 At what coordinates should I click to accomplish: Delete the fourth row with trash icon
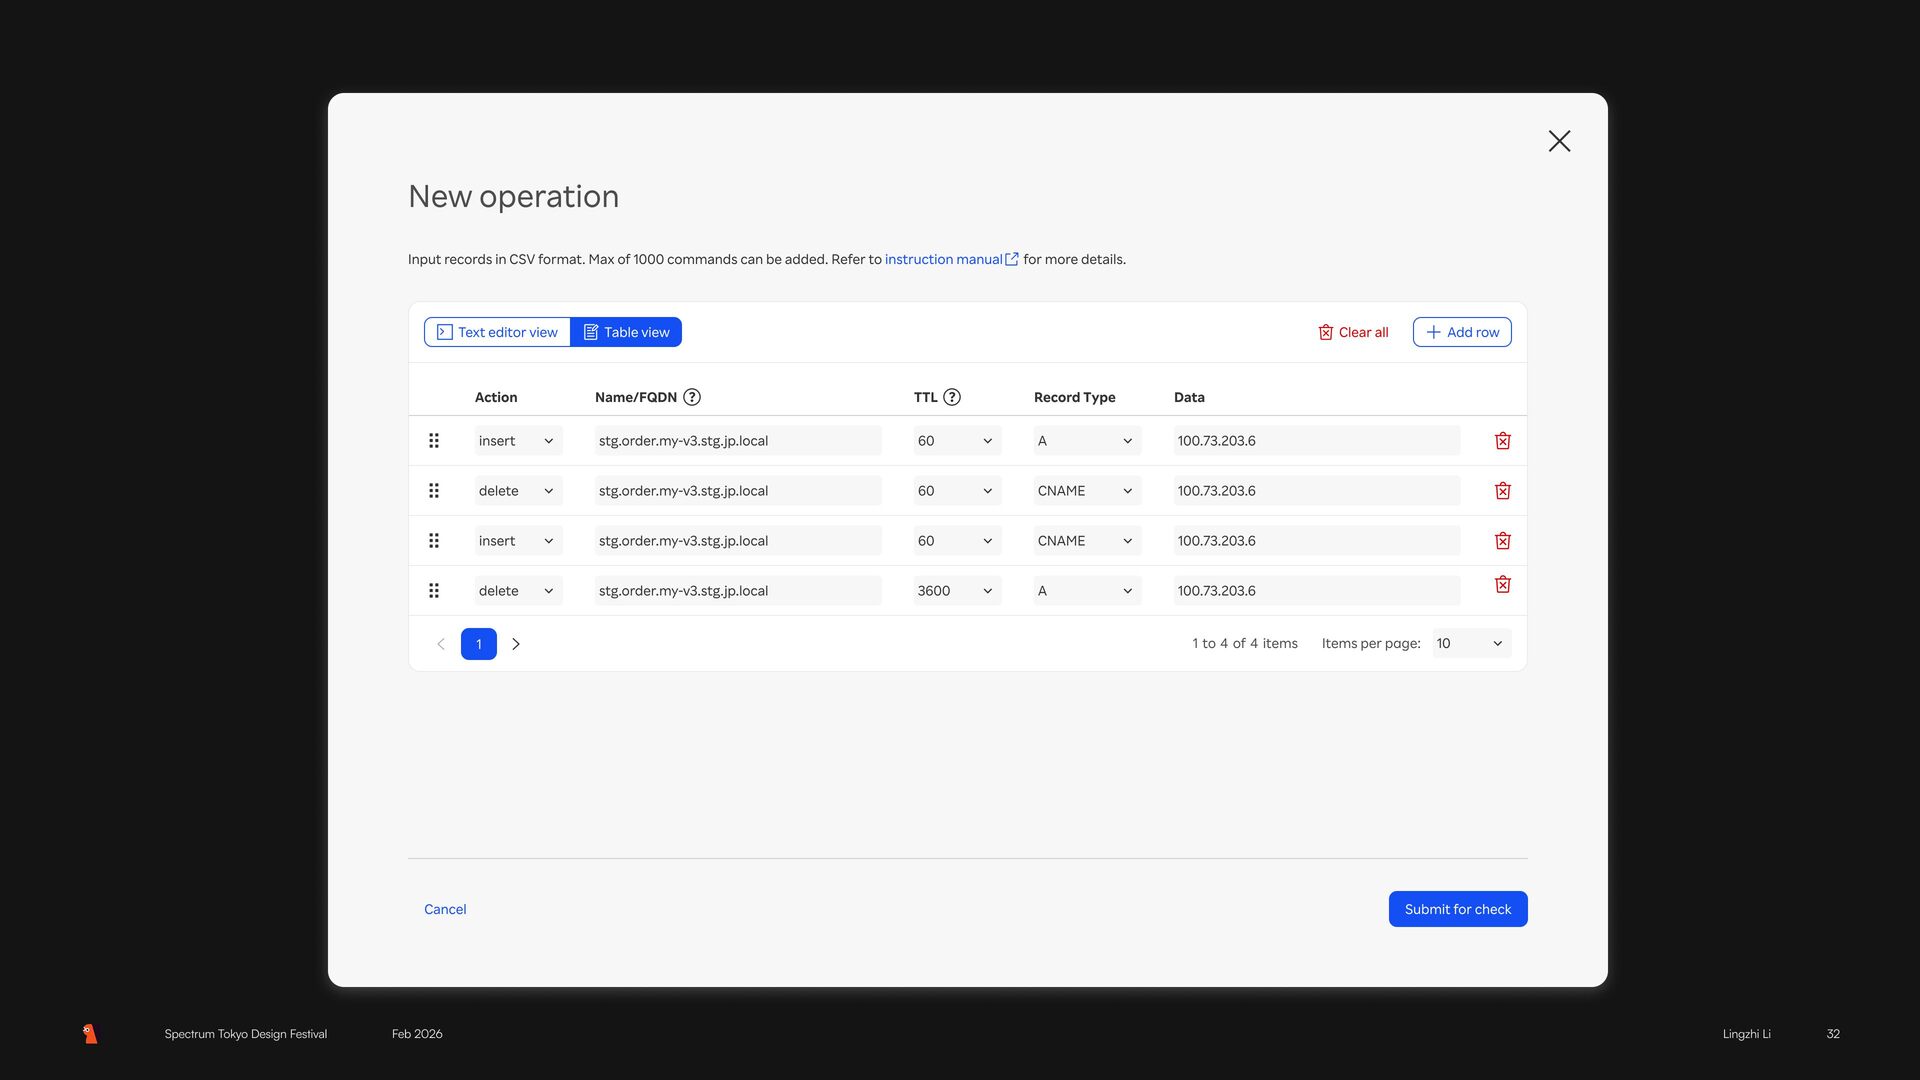tap(1502, 584)
